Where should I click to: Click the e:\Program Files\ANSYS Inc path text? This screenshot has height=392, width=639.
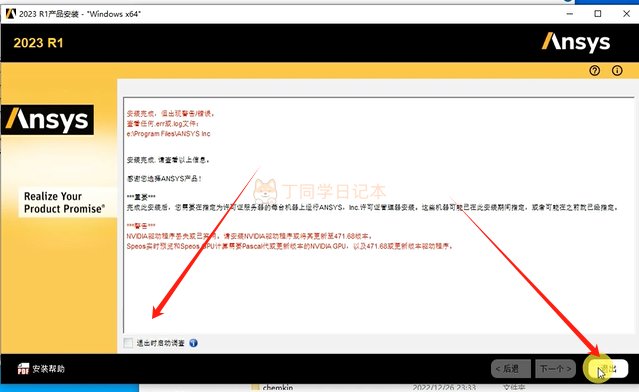[x=168, y=134]
